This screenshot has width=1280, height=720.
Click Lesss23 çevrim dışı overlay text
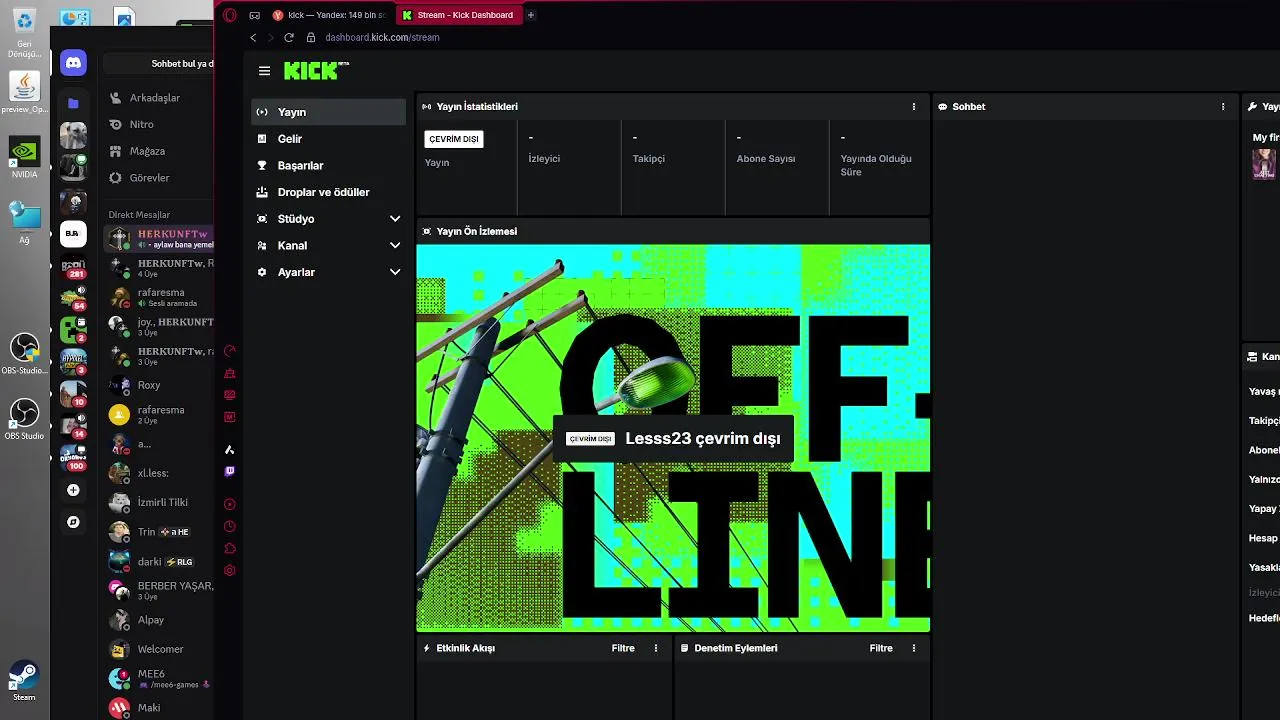tap(702, 439)
